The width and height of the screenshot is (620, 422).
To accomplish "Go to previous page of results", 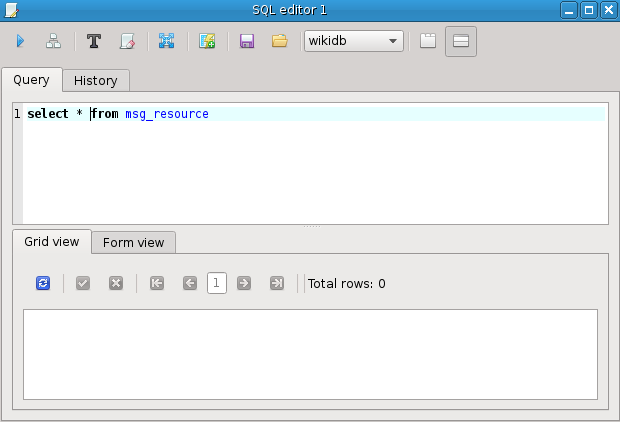I will (x=190, y=283).
